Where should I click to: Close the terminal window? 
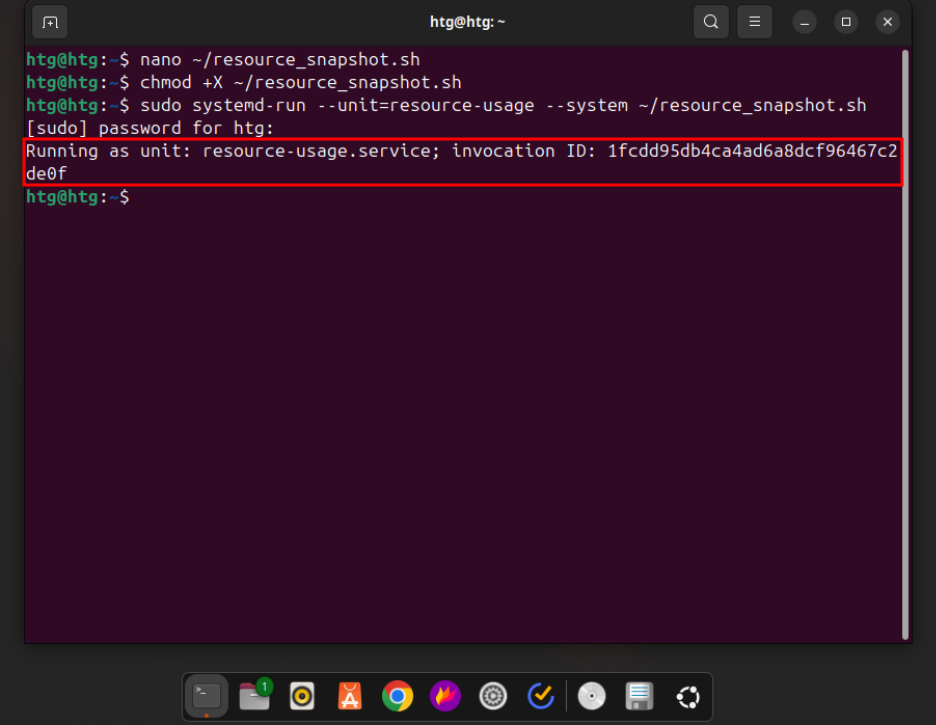click(x=888, y=22)
